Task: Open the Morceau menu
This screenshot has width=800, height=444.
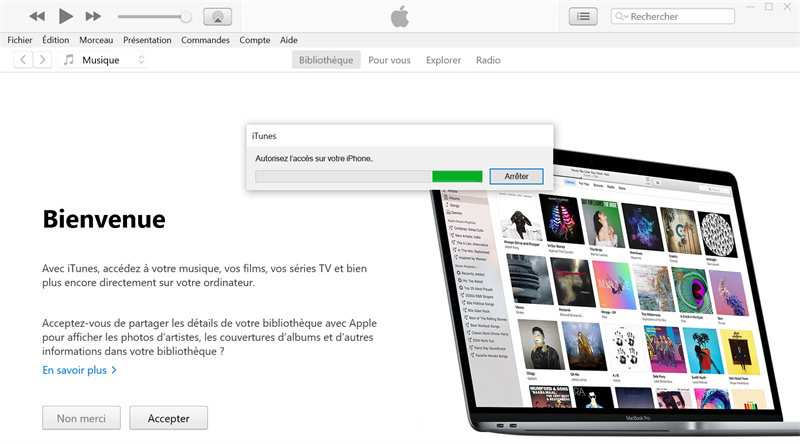Action: [x=96, y=40]
